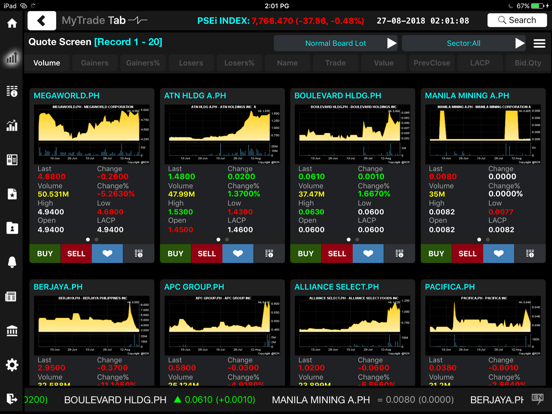Open the calendar table sidebar icon

(x=11, y=296)
